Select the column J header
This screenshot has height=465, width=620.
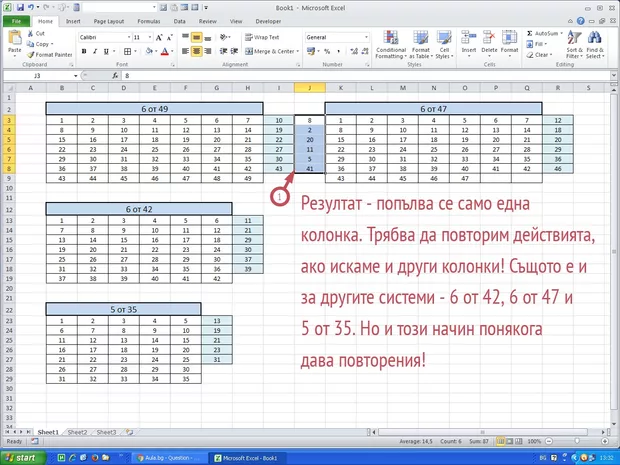point(310,88)
